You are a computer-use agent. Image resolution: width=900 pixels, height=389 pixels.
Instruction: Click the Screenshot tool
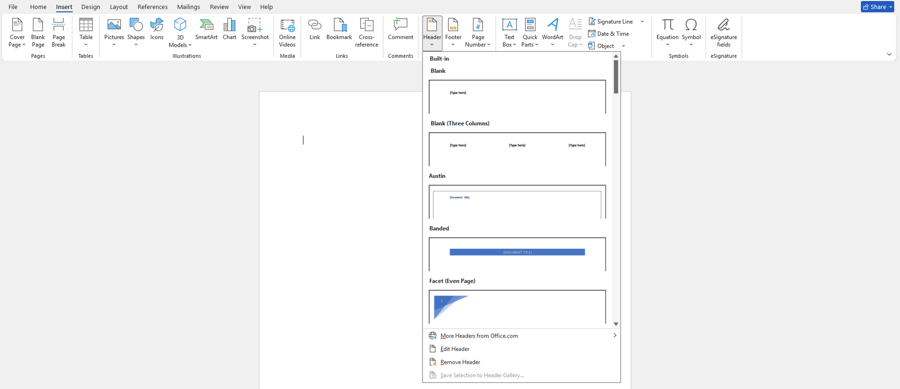coord(255,33)
